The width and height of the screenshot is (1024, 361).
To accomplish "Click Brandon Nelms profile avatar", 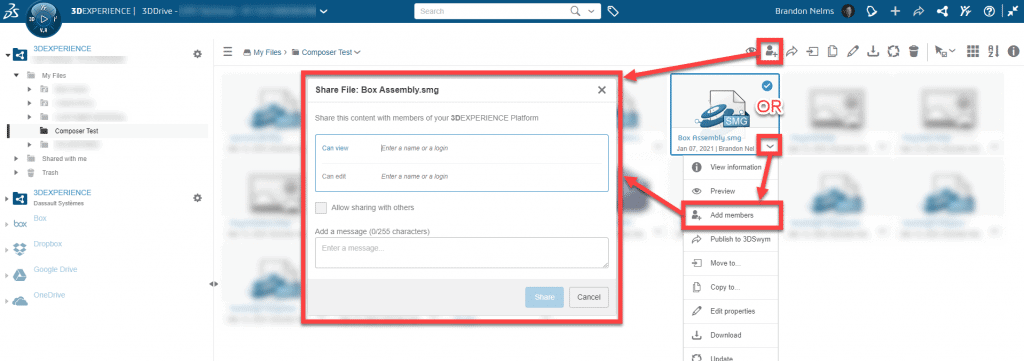I will coord(848,11).
